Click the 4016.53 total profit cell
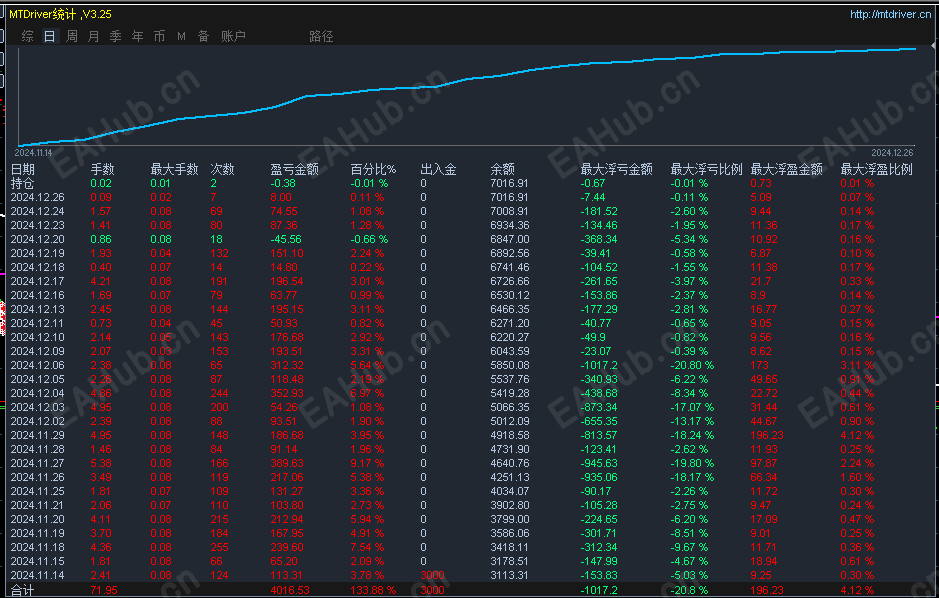The width and height of the screenshot is (939, 598). click(x=290, y=590)
